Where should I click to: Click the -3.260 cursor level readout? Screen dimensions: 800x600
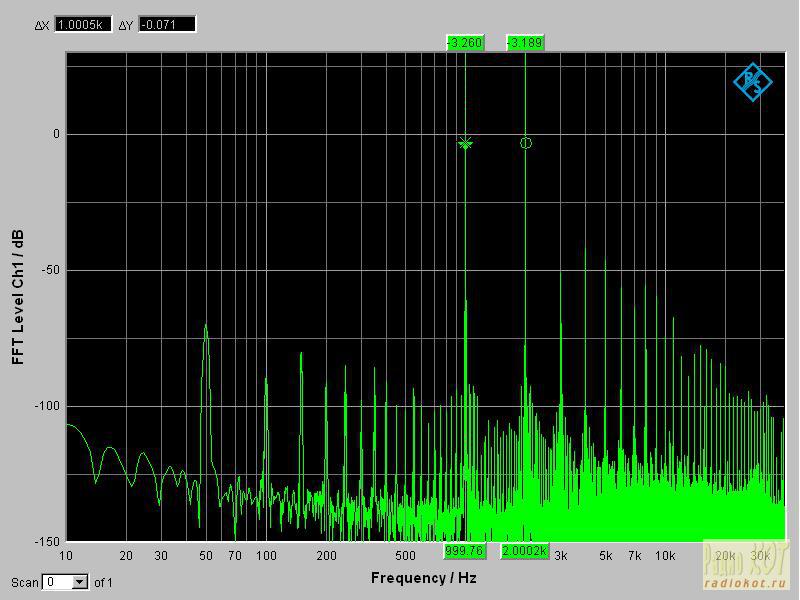pos(465,42)
